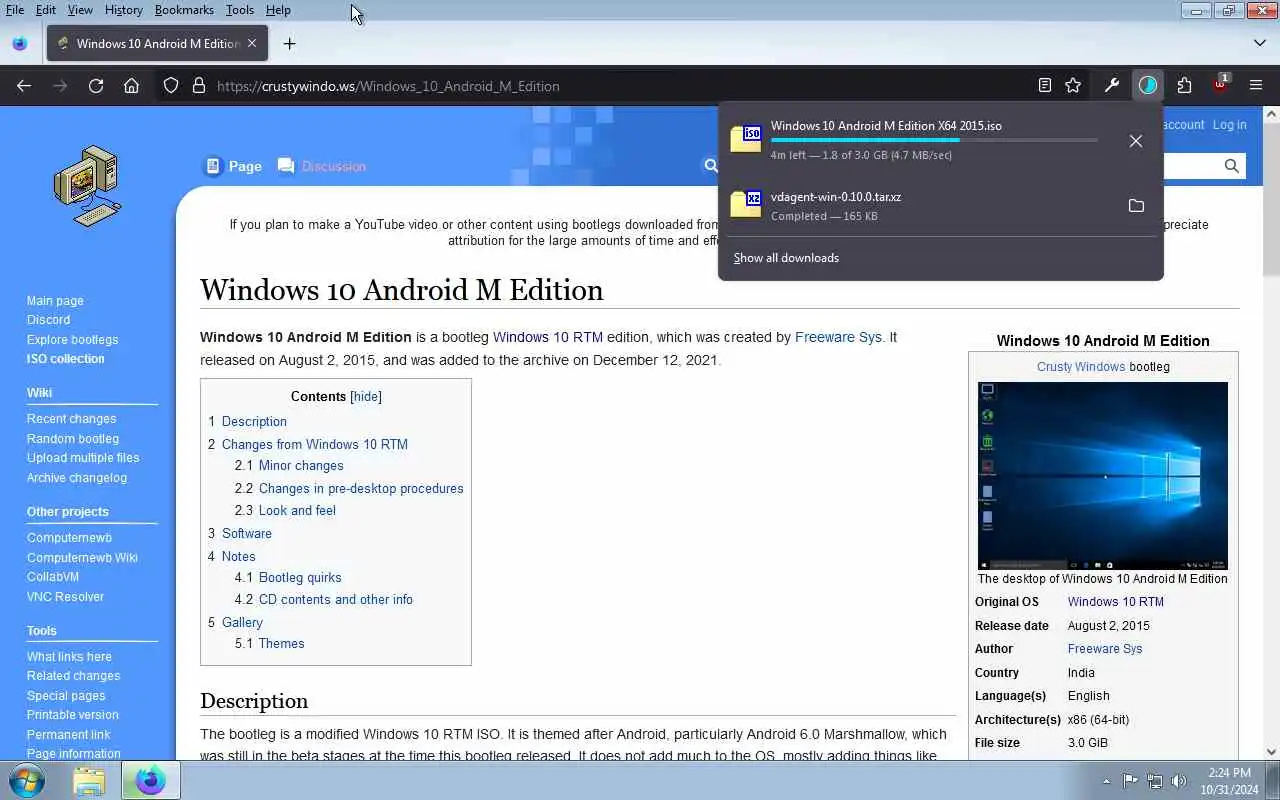Open the History menu

pyautogui.click(x=123, y=10)
